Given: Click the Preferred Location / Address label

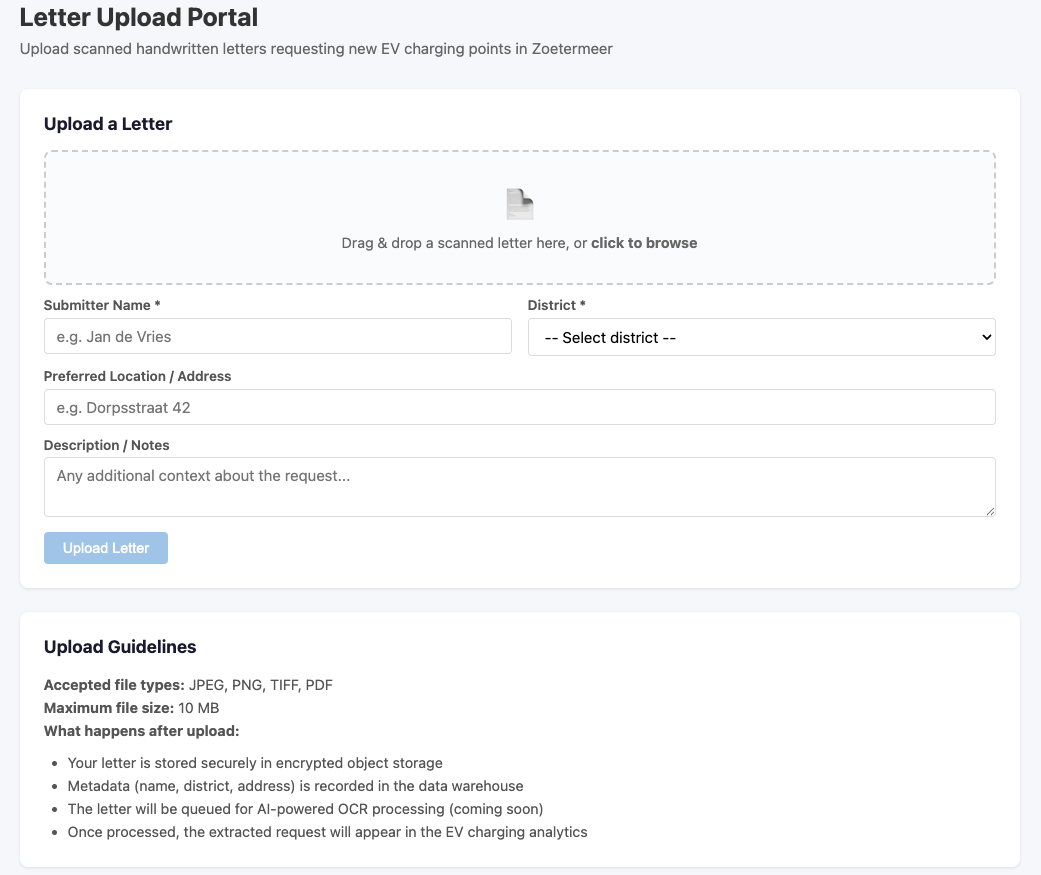Looking at the screenshot, I should coord(137,376).
